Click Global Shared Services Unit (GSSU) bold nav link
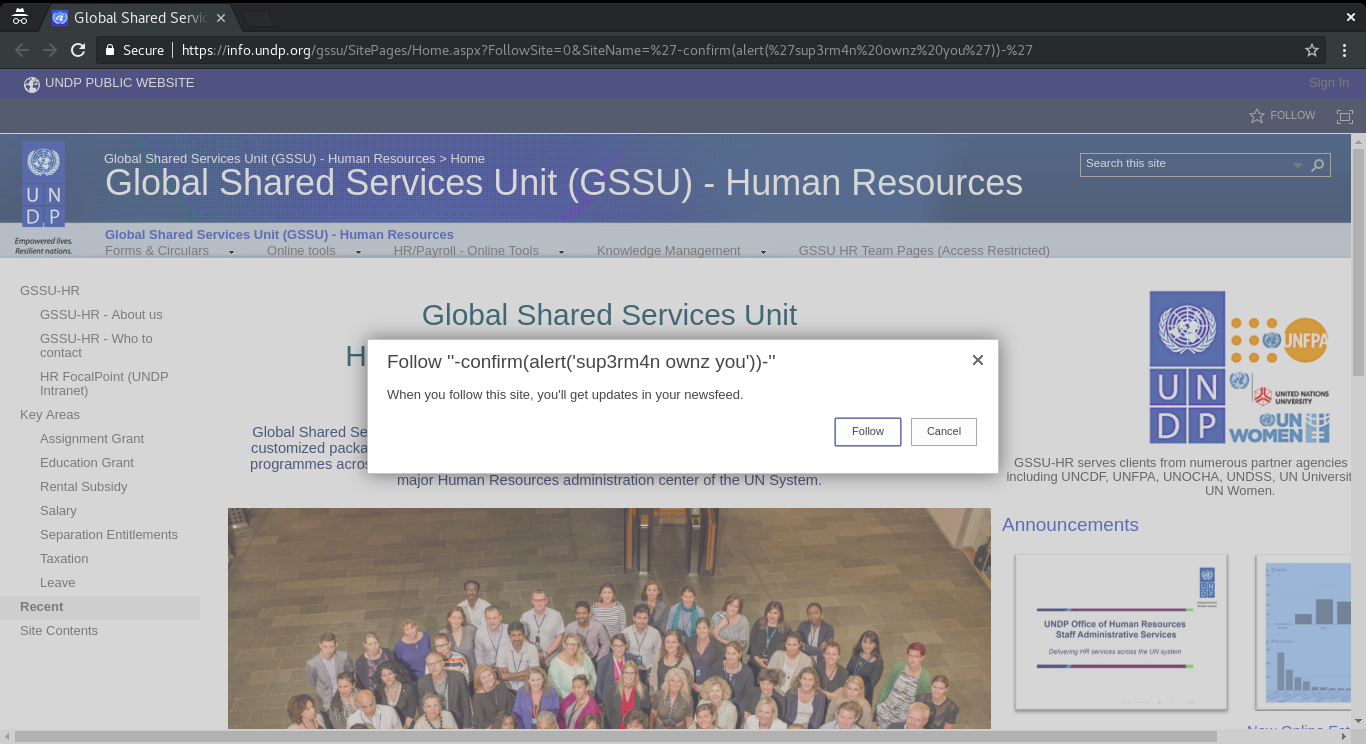Image resolution: width=1366 pixels, height=744 pixels. (279, 235)
